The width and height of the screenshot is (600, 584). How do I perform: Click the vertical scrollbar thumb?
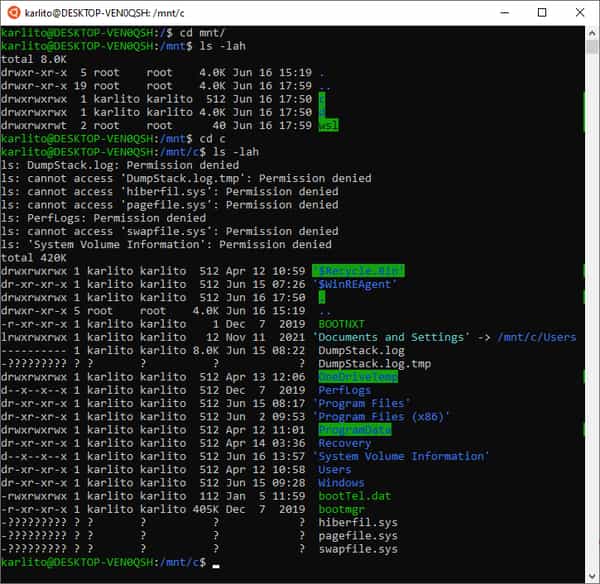pos(592,46)
